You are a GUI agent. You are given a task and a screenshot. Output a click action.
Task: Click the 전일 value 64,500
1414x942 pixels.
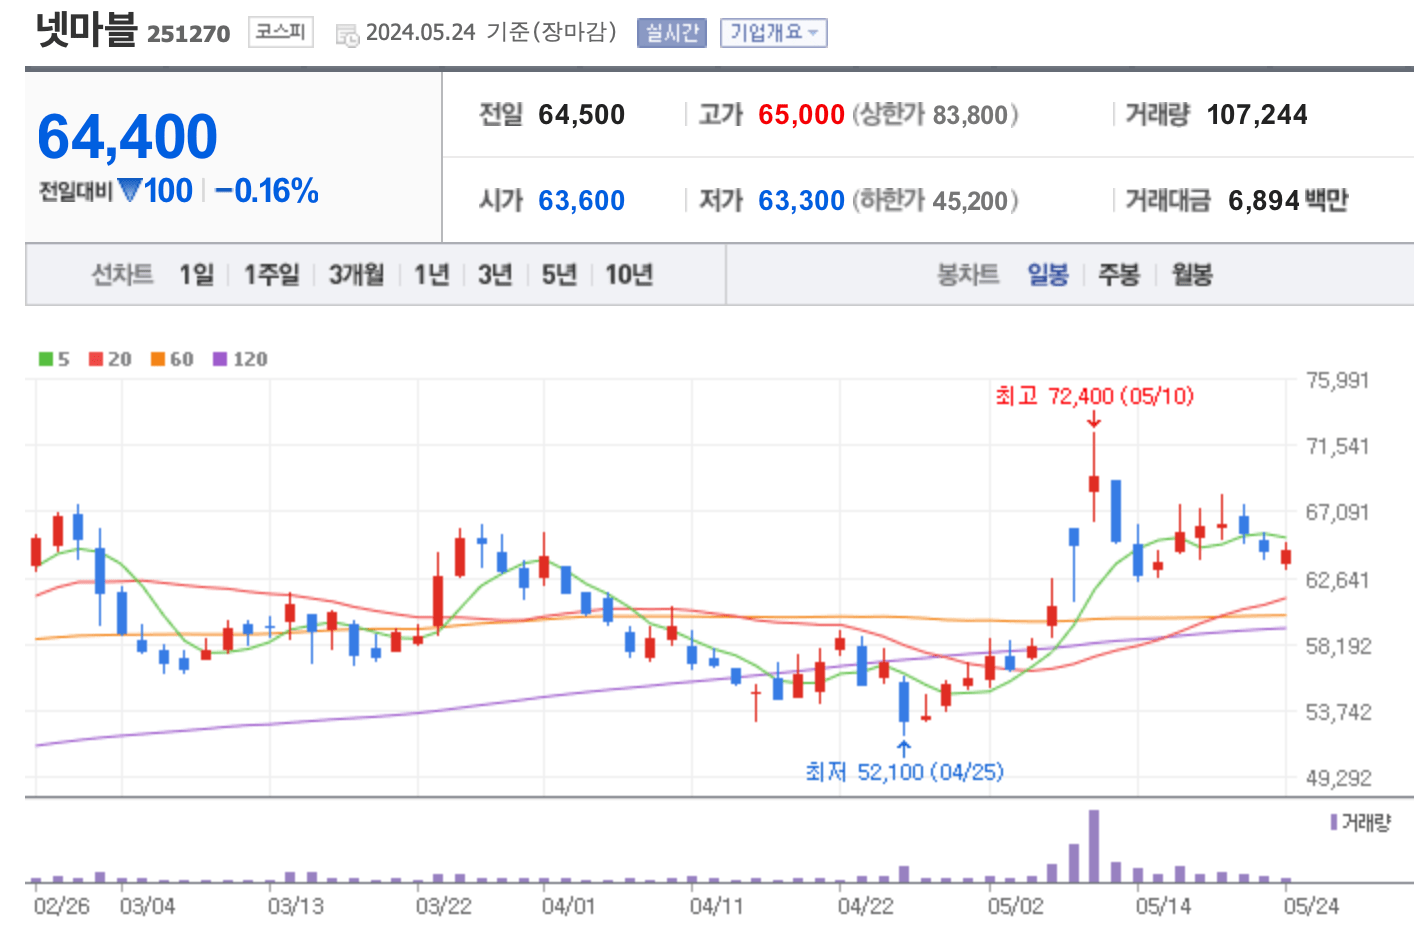[x=581, y=115]
